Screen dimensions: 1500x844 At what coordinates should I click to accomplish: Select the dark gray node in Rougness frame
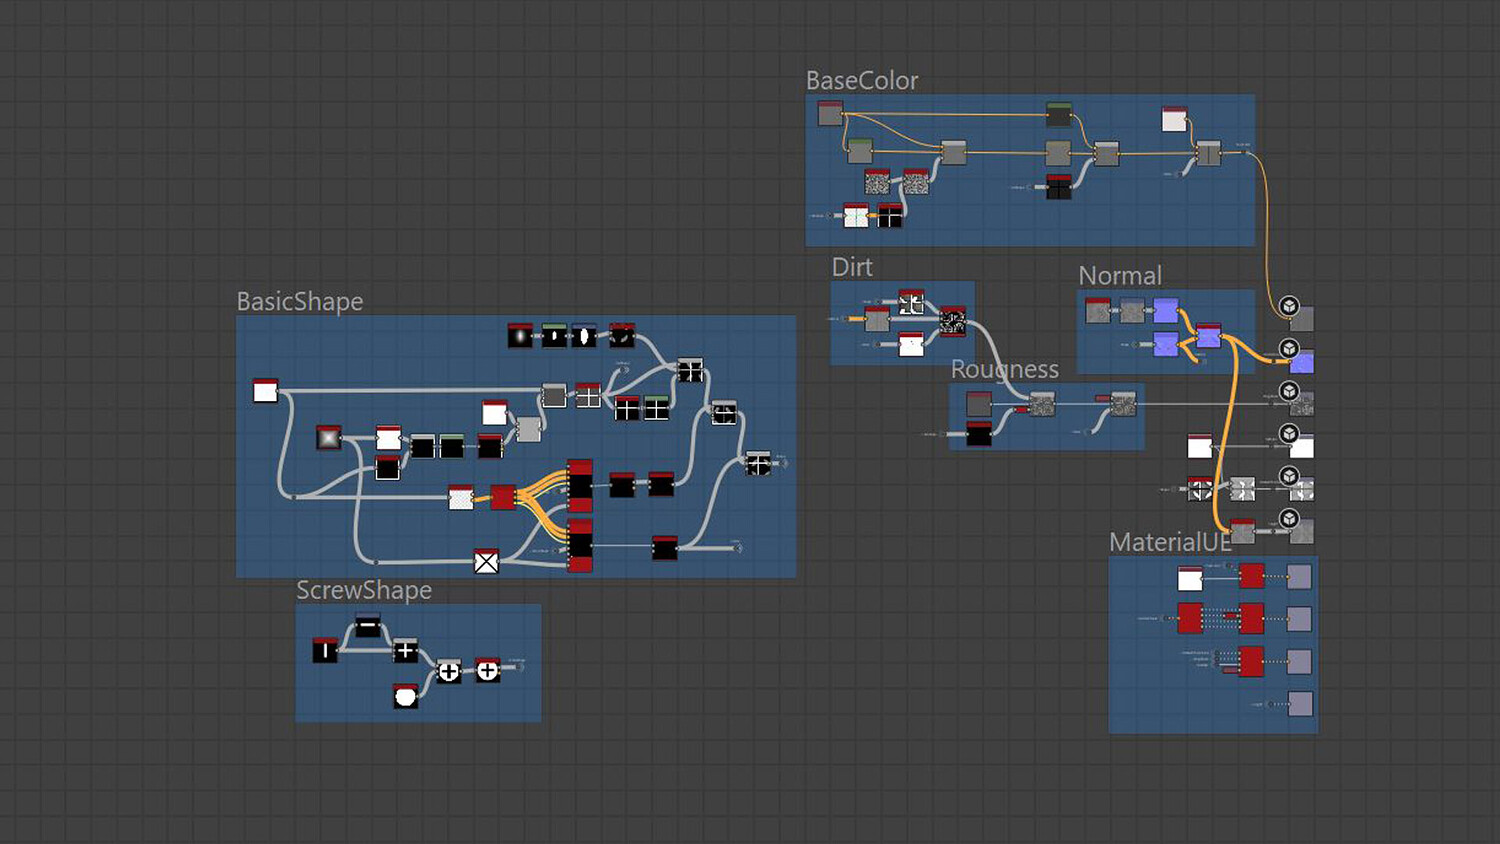point(979,403)
